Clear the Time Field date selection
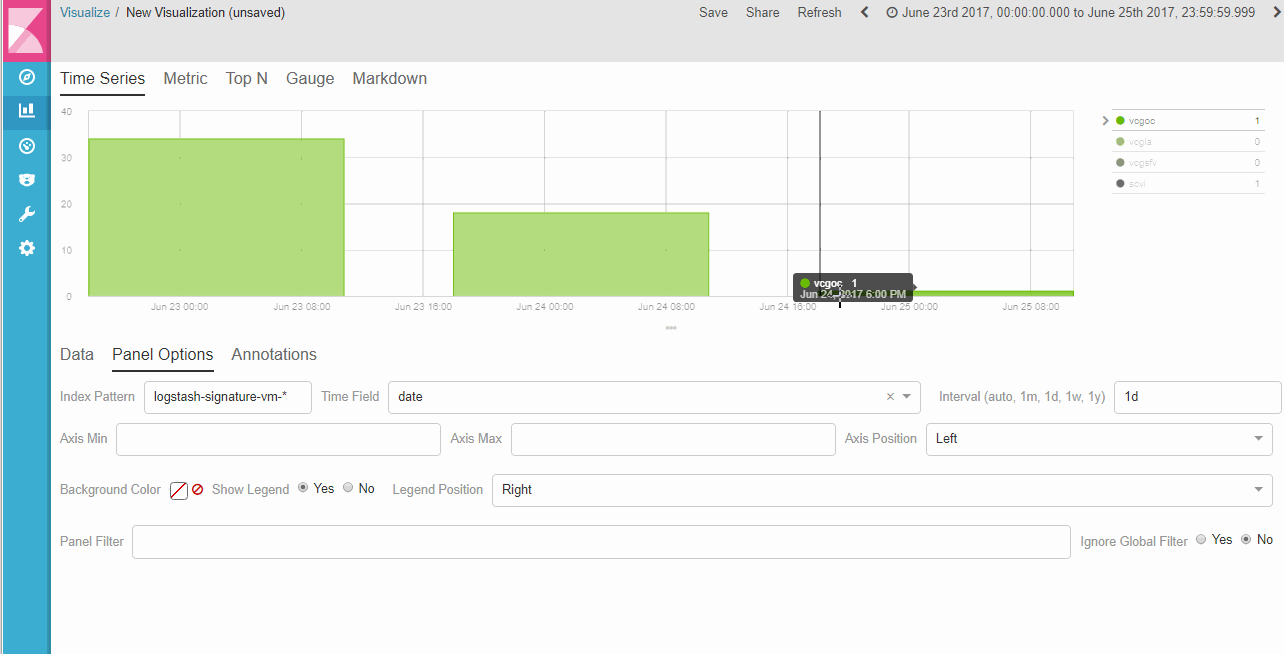This screenshot has width=1284, height=654. pos(890,397)
